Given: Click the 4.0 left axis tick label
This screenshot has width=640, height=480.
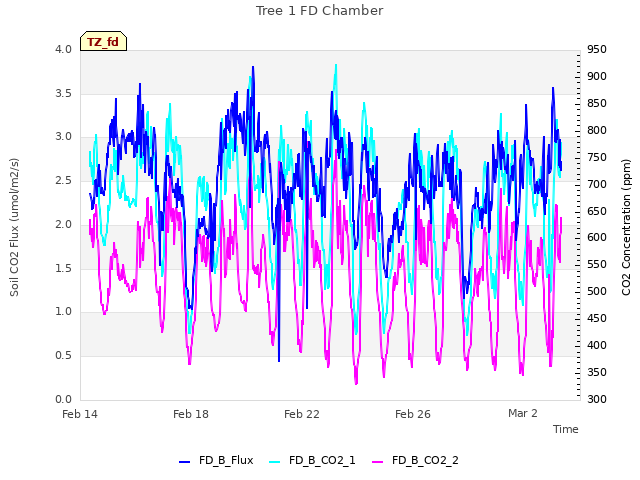Looking at the screenshot, I should click(63, 49).
